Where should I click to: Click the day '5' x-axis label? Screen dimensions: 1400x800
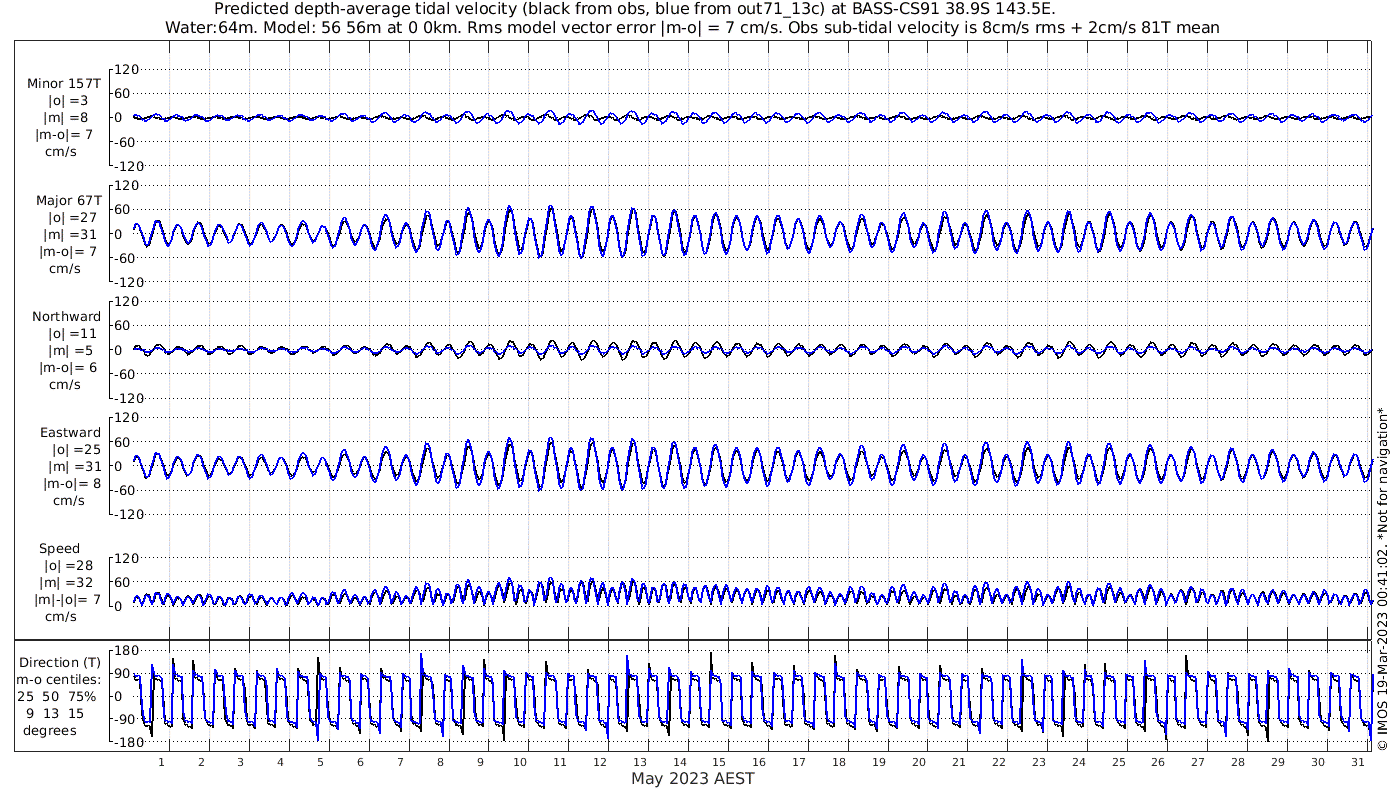320,762
